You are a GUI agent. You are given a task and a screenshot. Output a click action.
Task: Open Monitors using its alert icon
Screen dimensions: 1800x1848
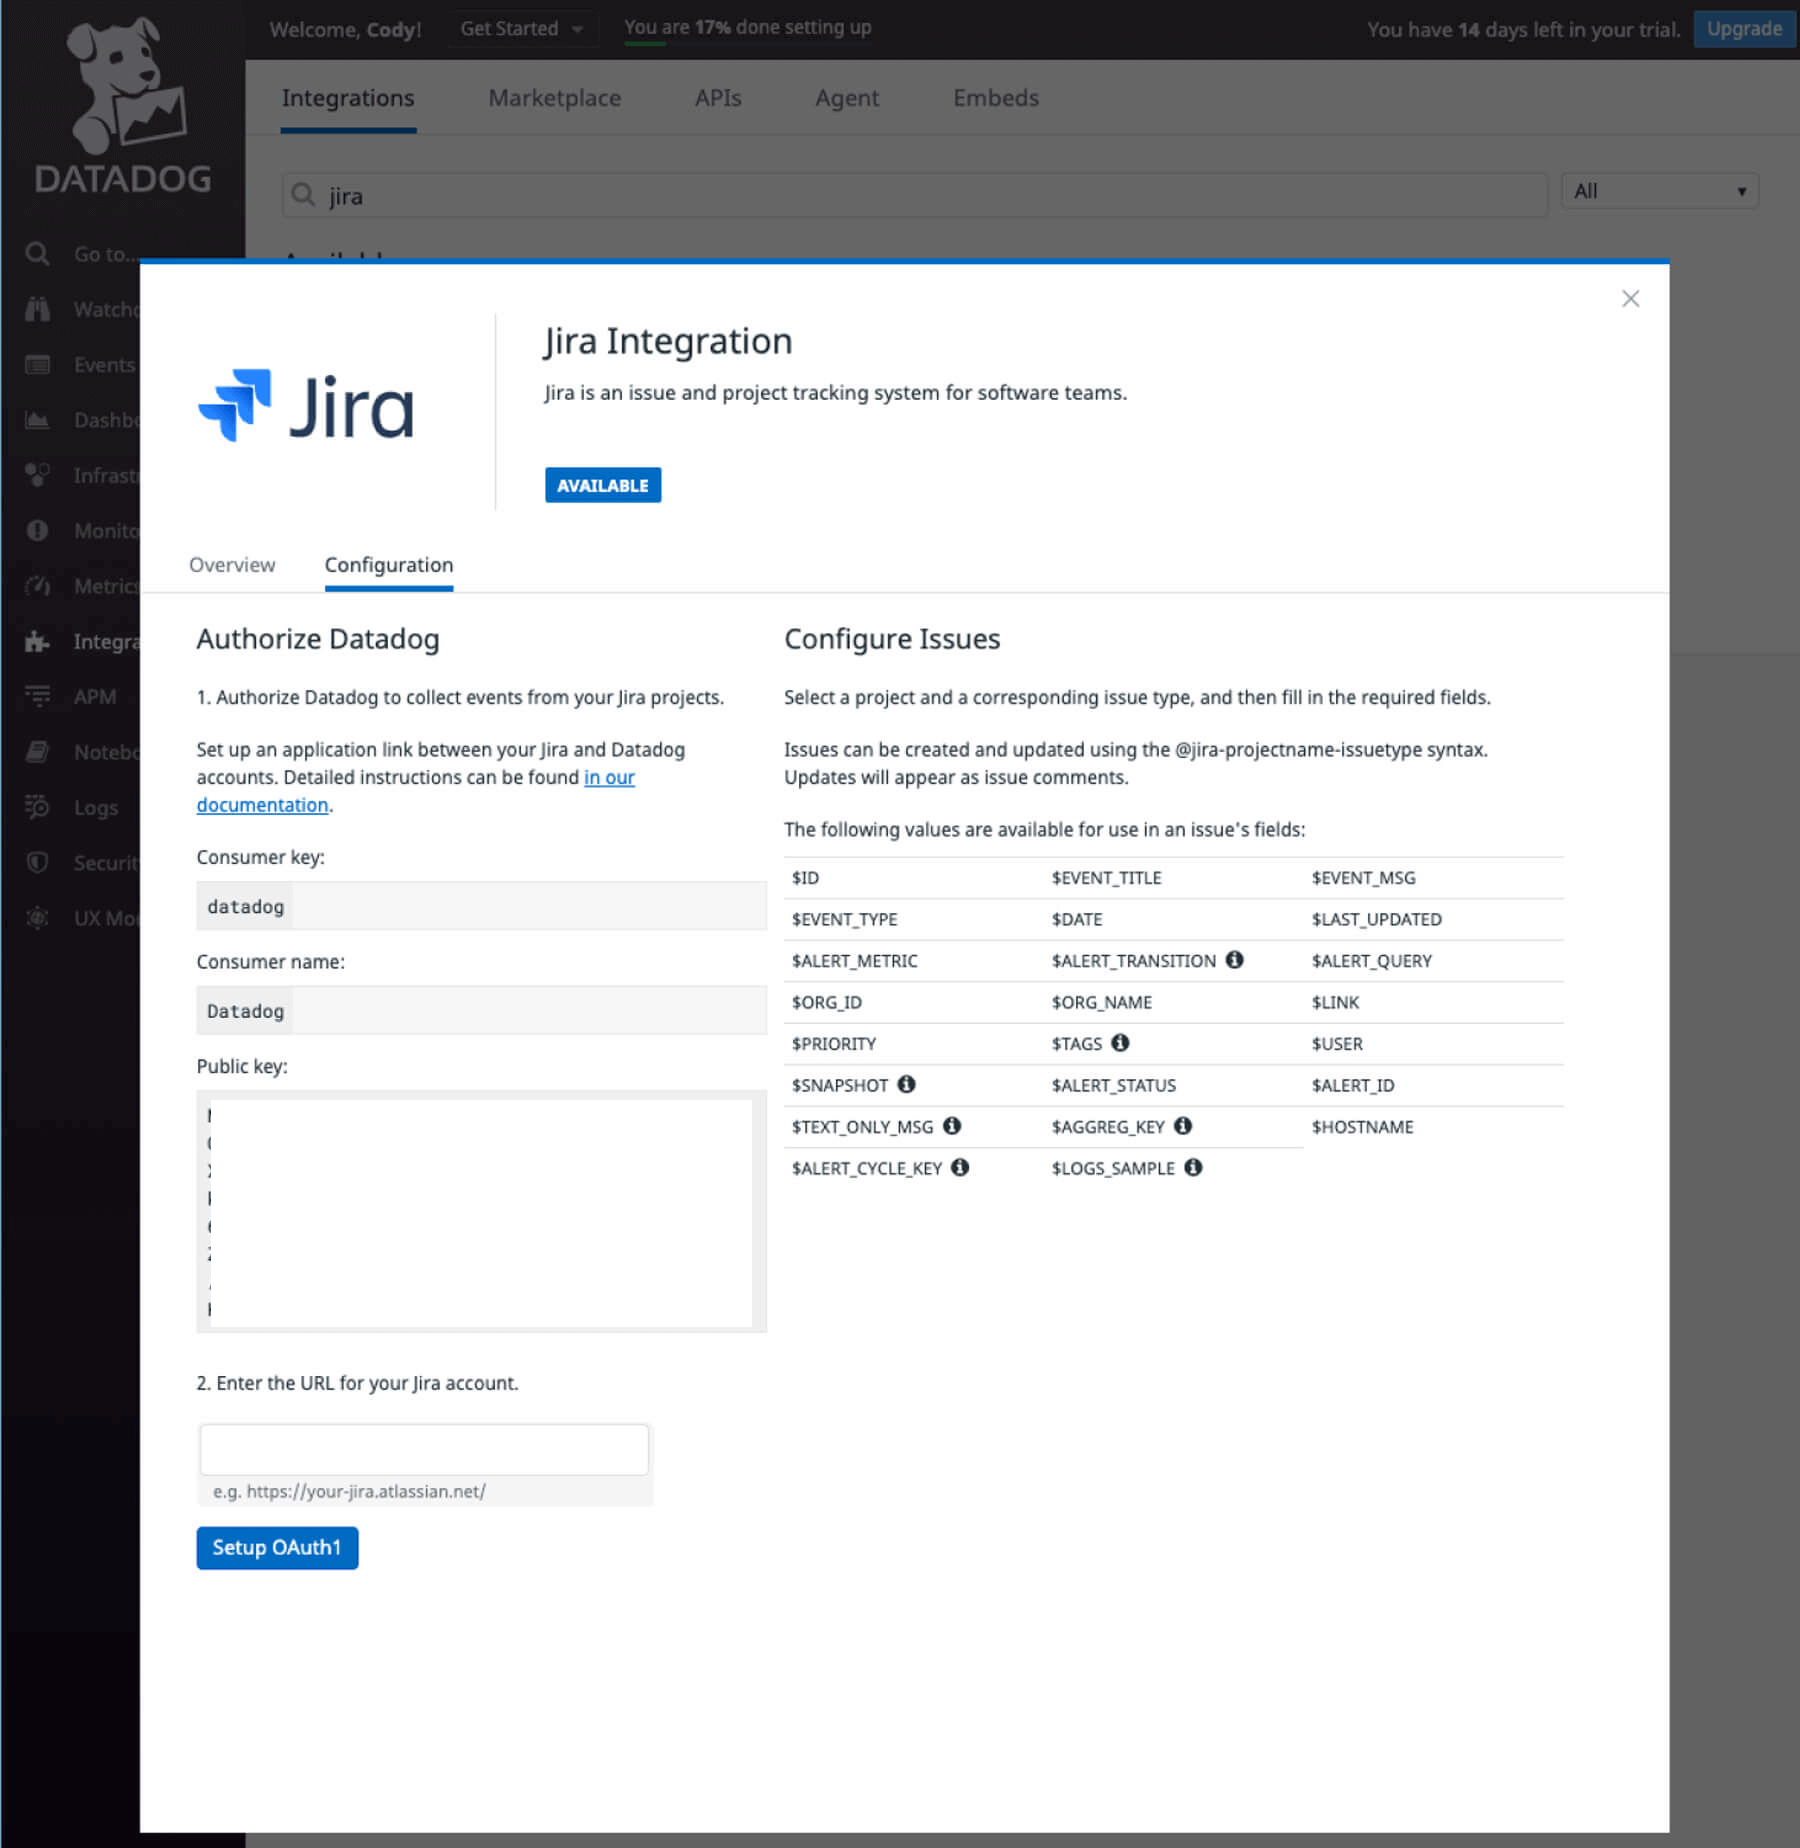38,530
